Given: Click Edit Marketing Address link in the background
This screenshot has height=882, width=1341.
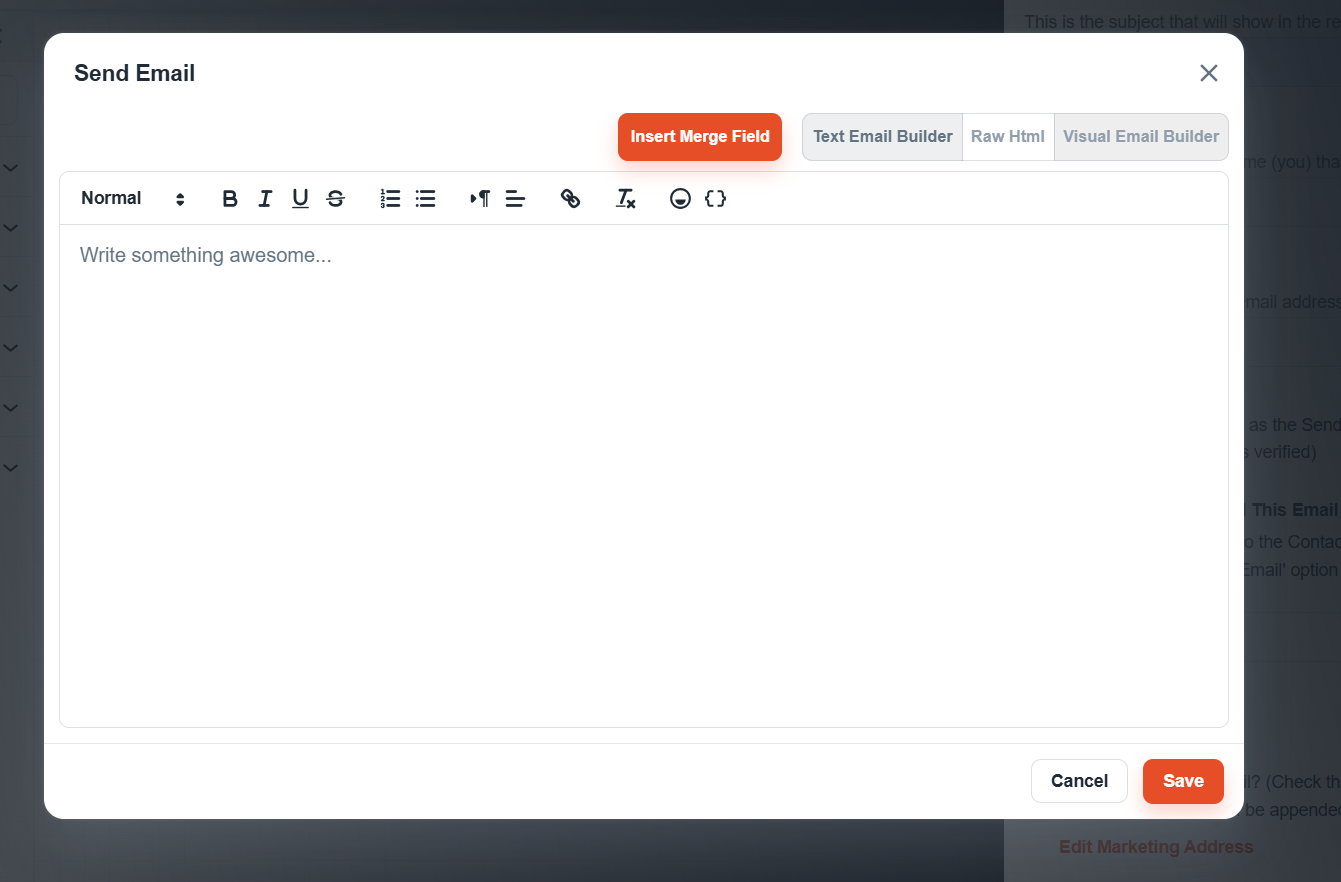Looking at the screenshot, I should click(x=1156, y=847).
